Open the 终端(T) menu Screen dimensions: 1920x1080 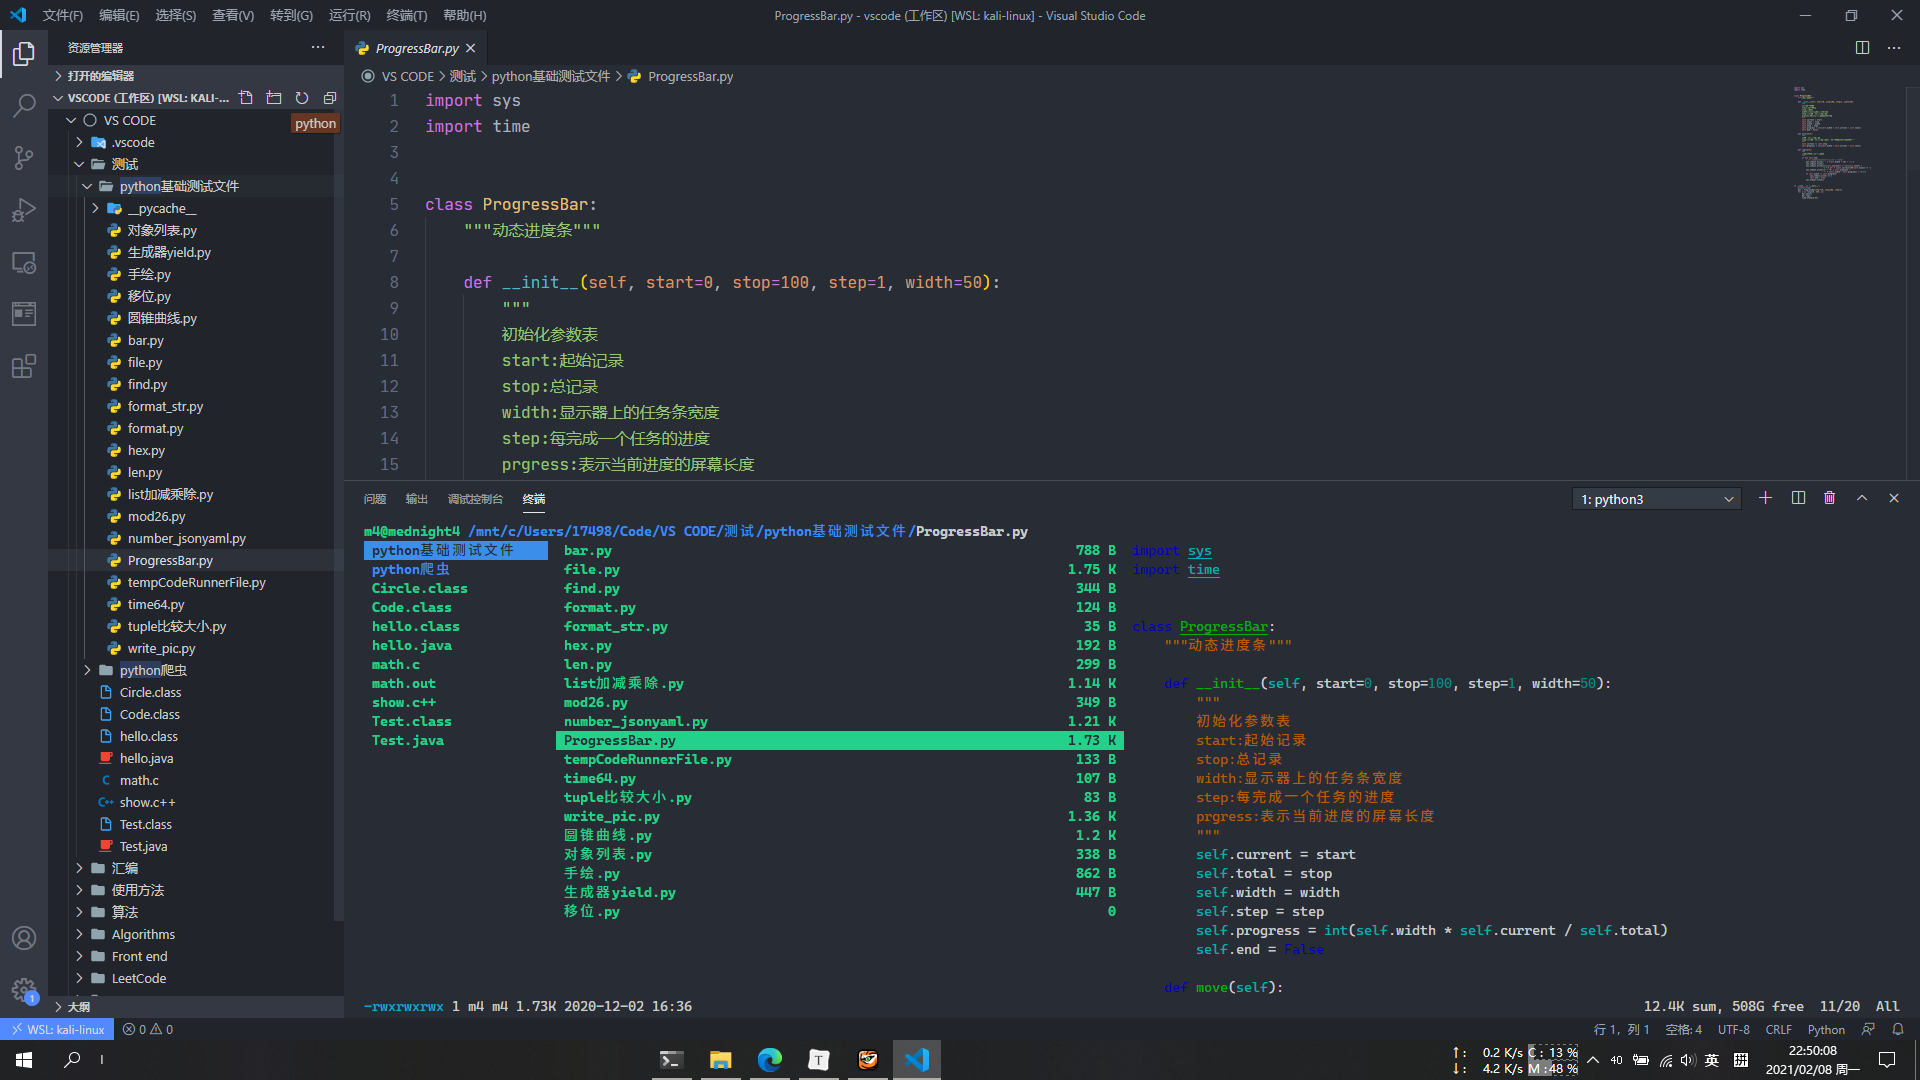coord(406,15)
